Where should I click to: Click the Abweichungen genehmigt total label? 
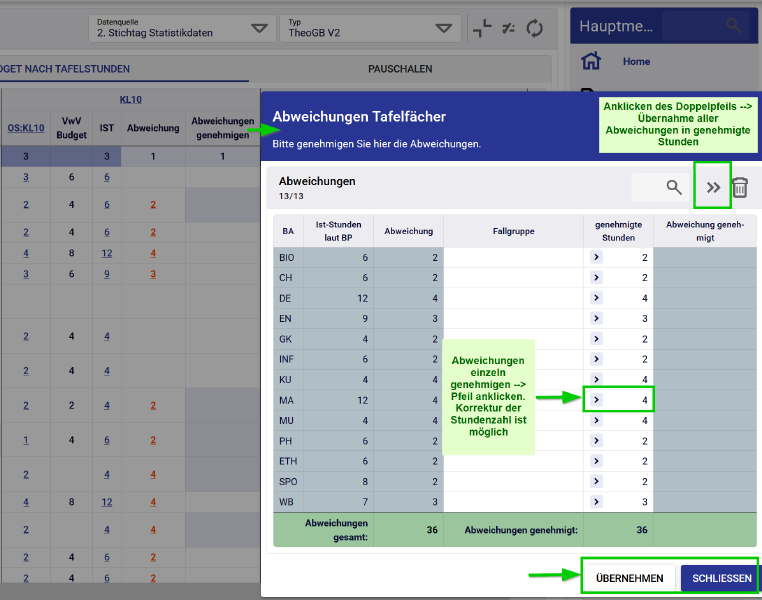pyautogui.click(x=521, y=530)
